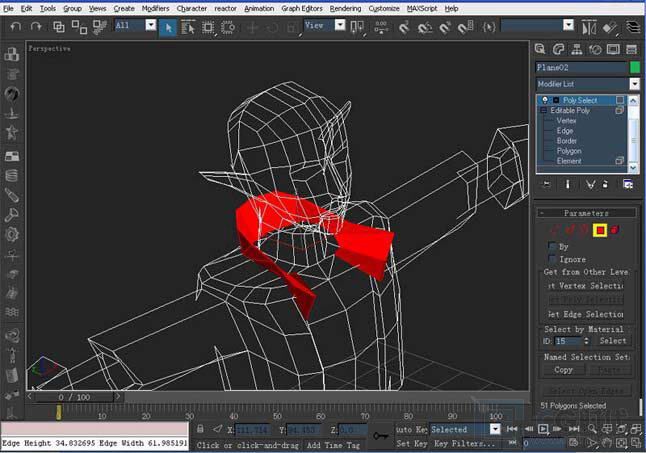Screen dimensions: 646x453
Task: Click the green object color swatch
Action: click(x=635, y=67)
